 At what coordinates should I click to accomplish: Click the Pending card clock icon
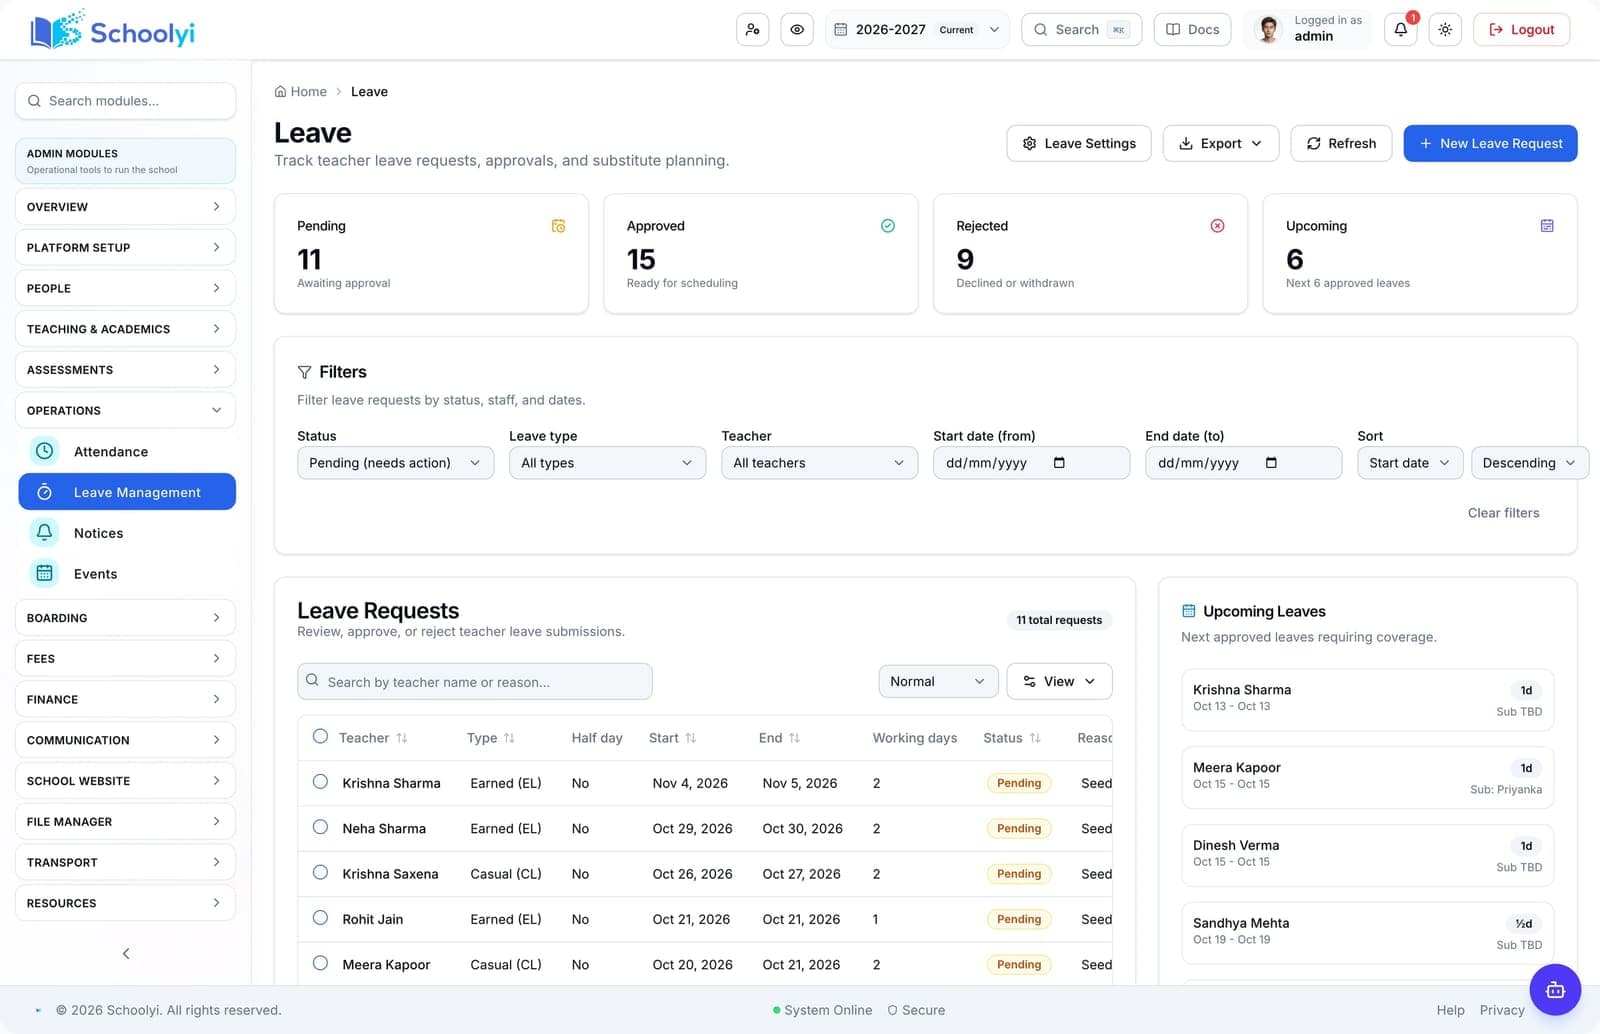(x=558, y=226)
